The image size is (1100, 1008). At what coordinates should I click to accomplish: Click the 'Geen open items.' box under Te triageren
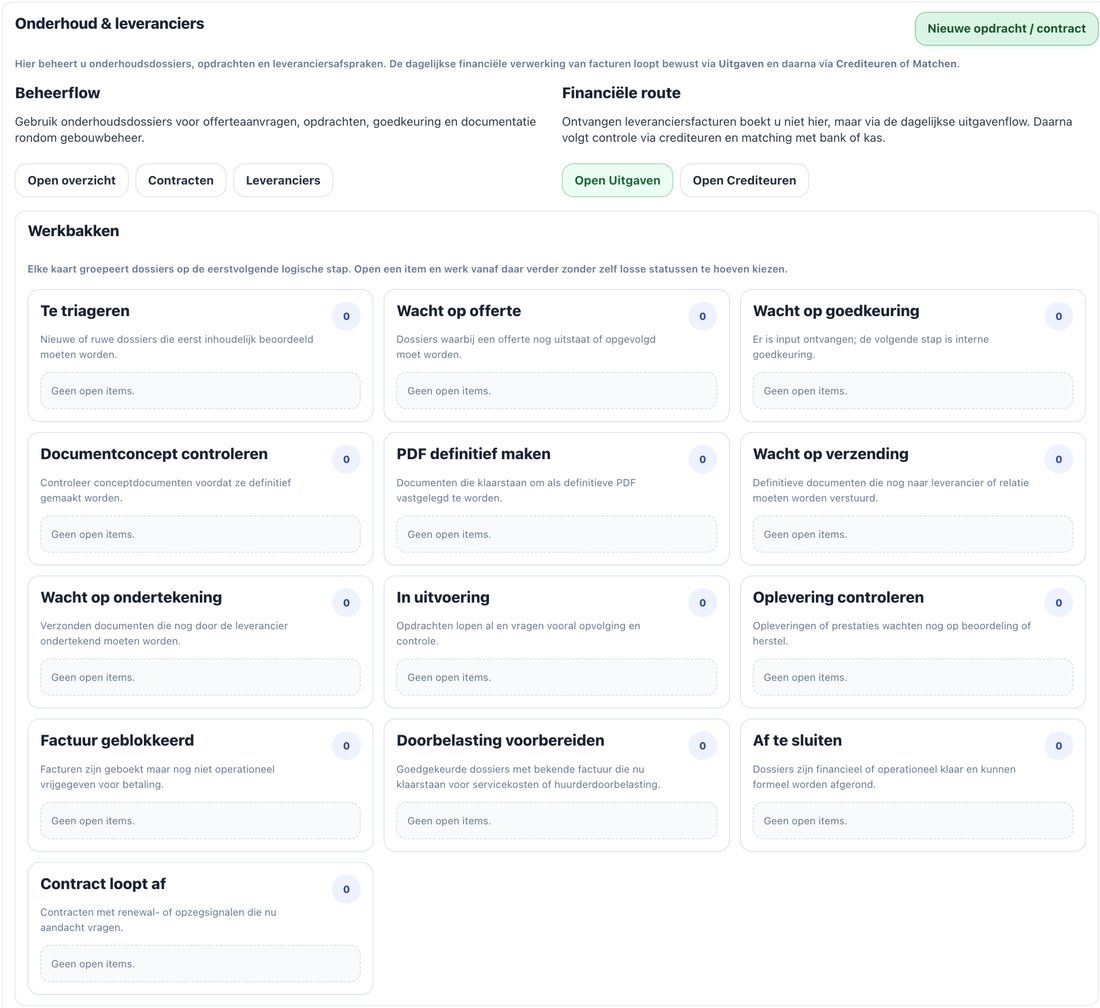click(200, 391)
